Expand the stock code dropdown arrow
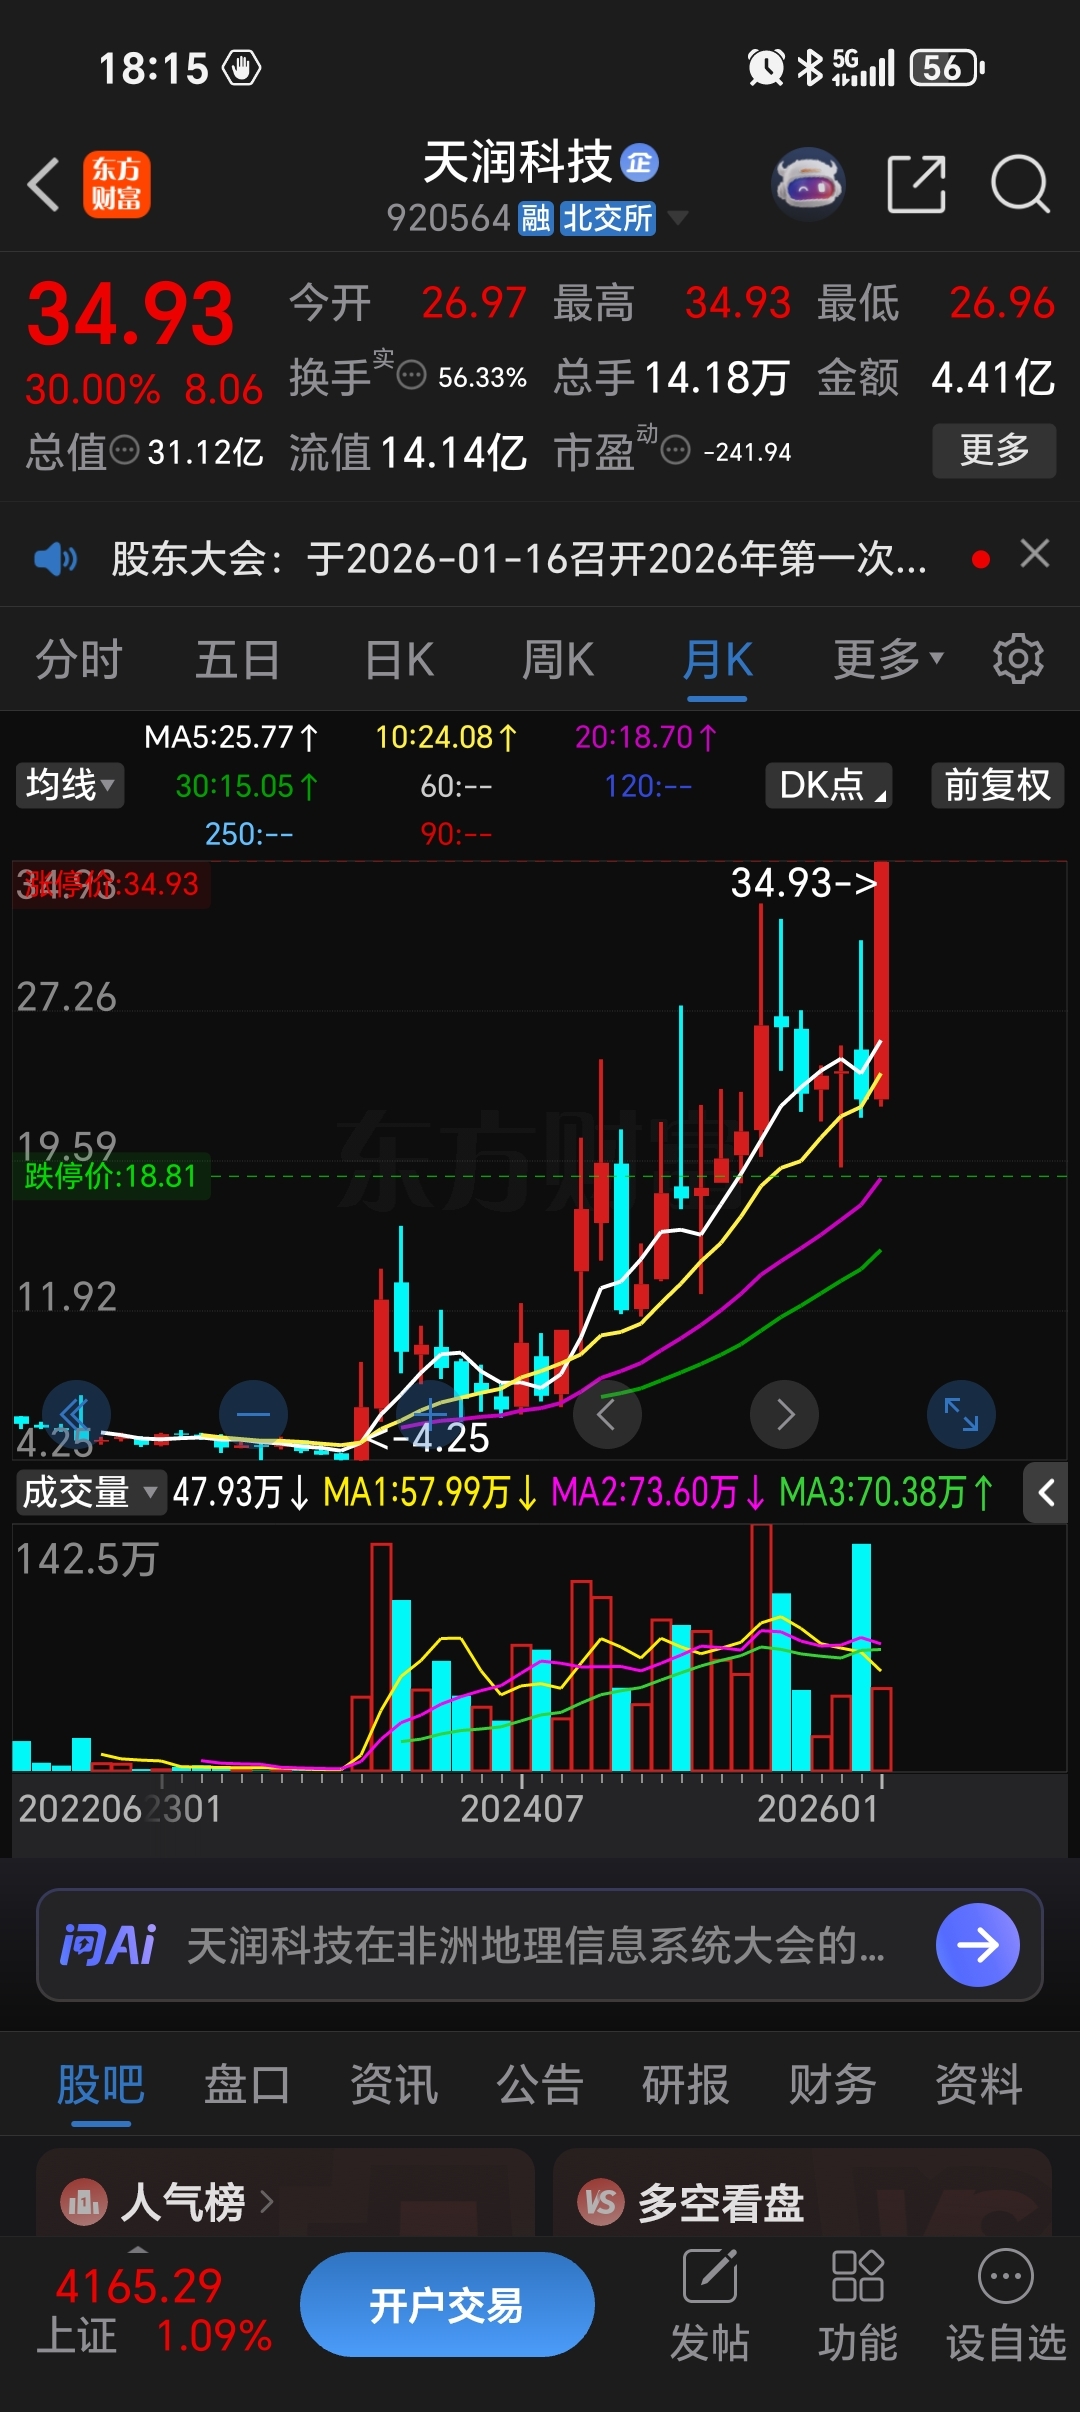 677,217
